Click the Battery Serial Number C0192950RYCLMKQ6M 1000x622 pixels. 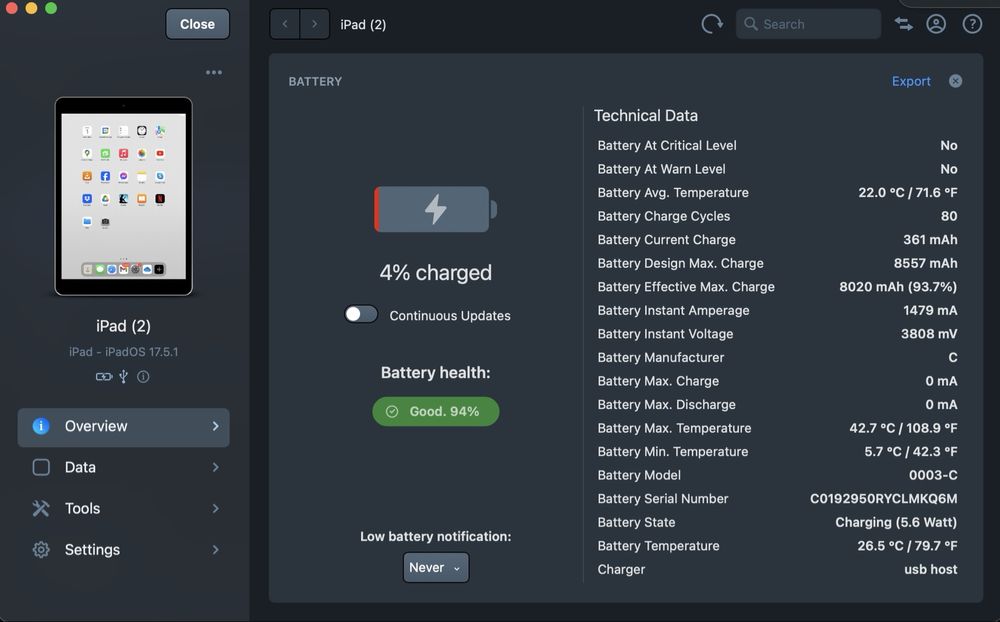pos(883,499)
